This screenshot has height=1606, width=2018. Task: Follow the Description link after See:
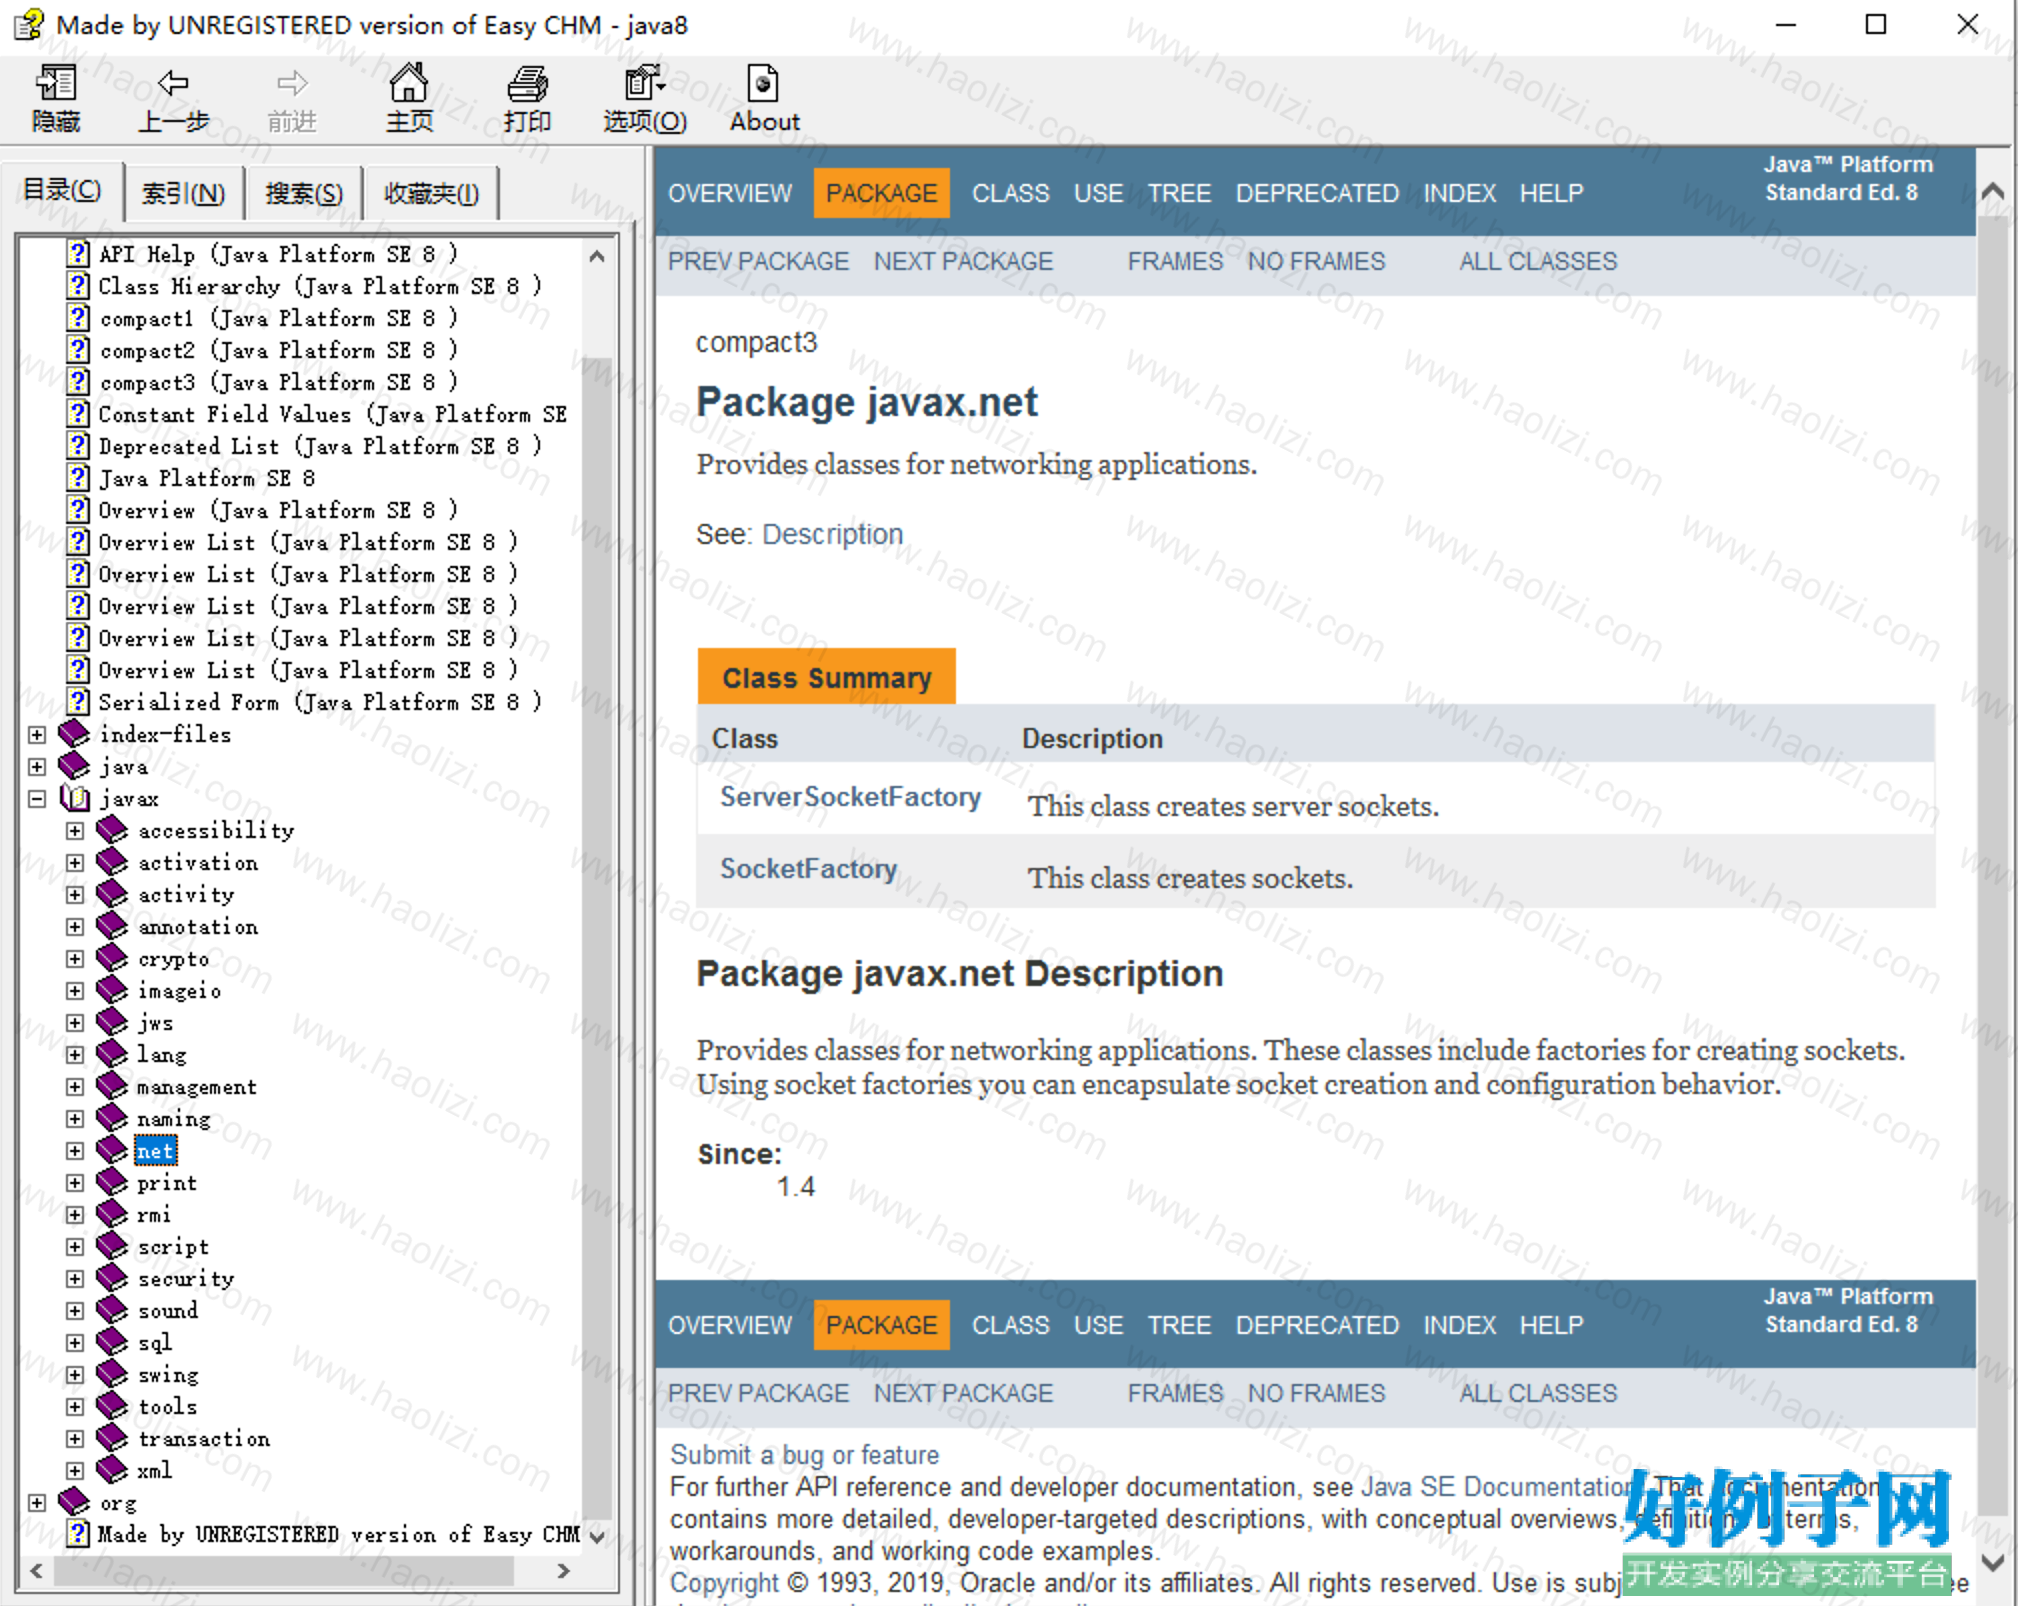(x=832, y=534)
